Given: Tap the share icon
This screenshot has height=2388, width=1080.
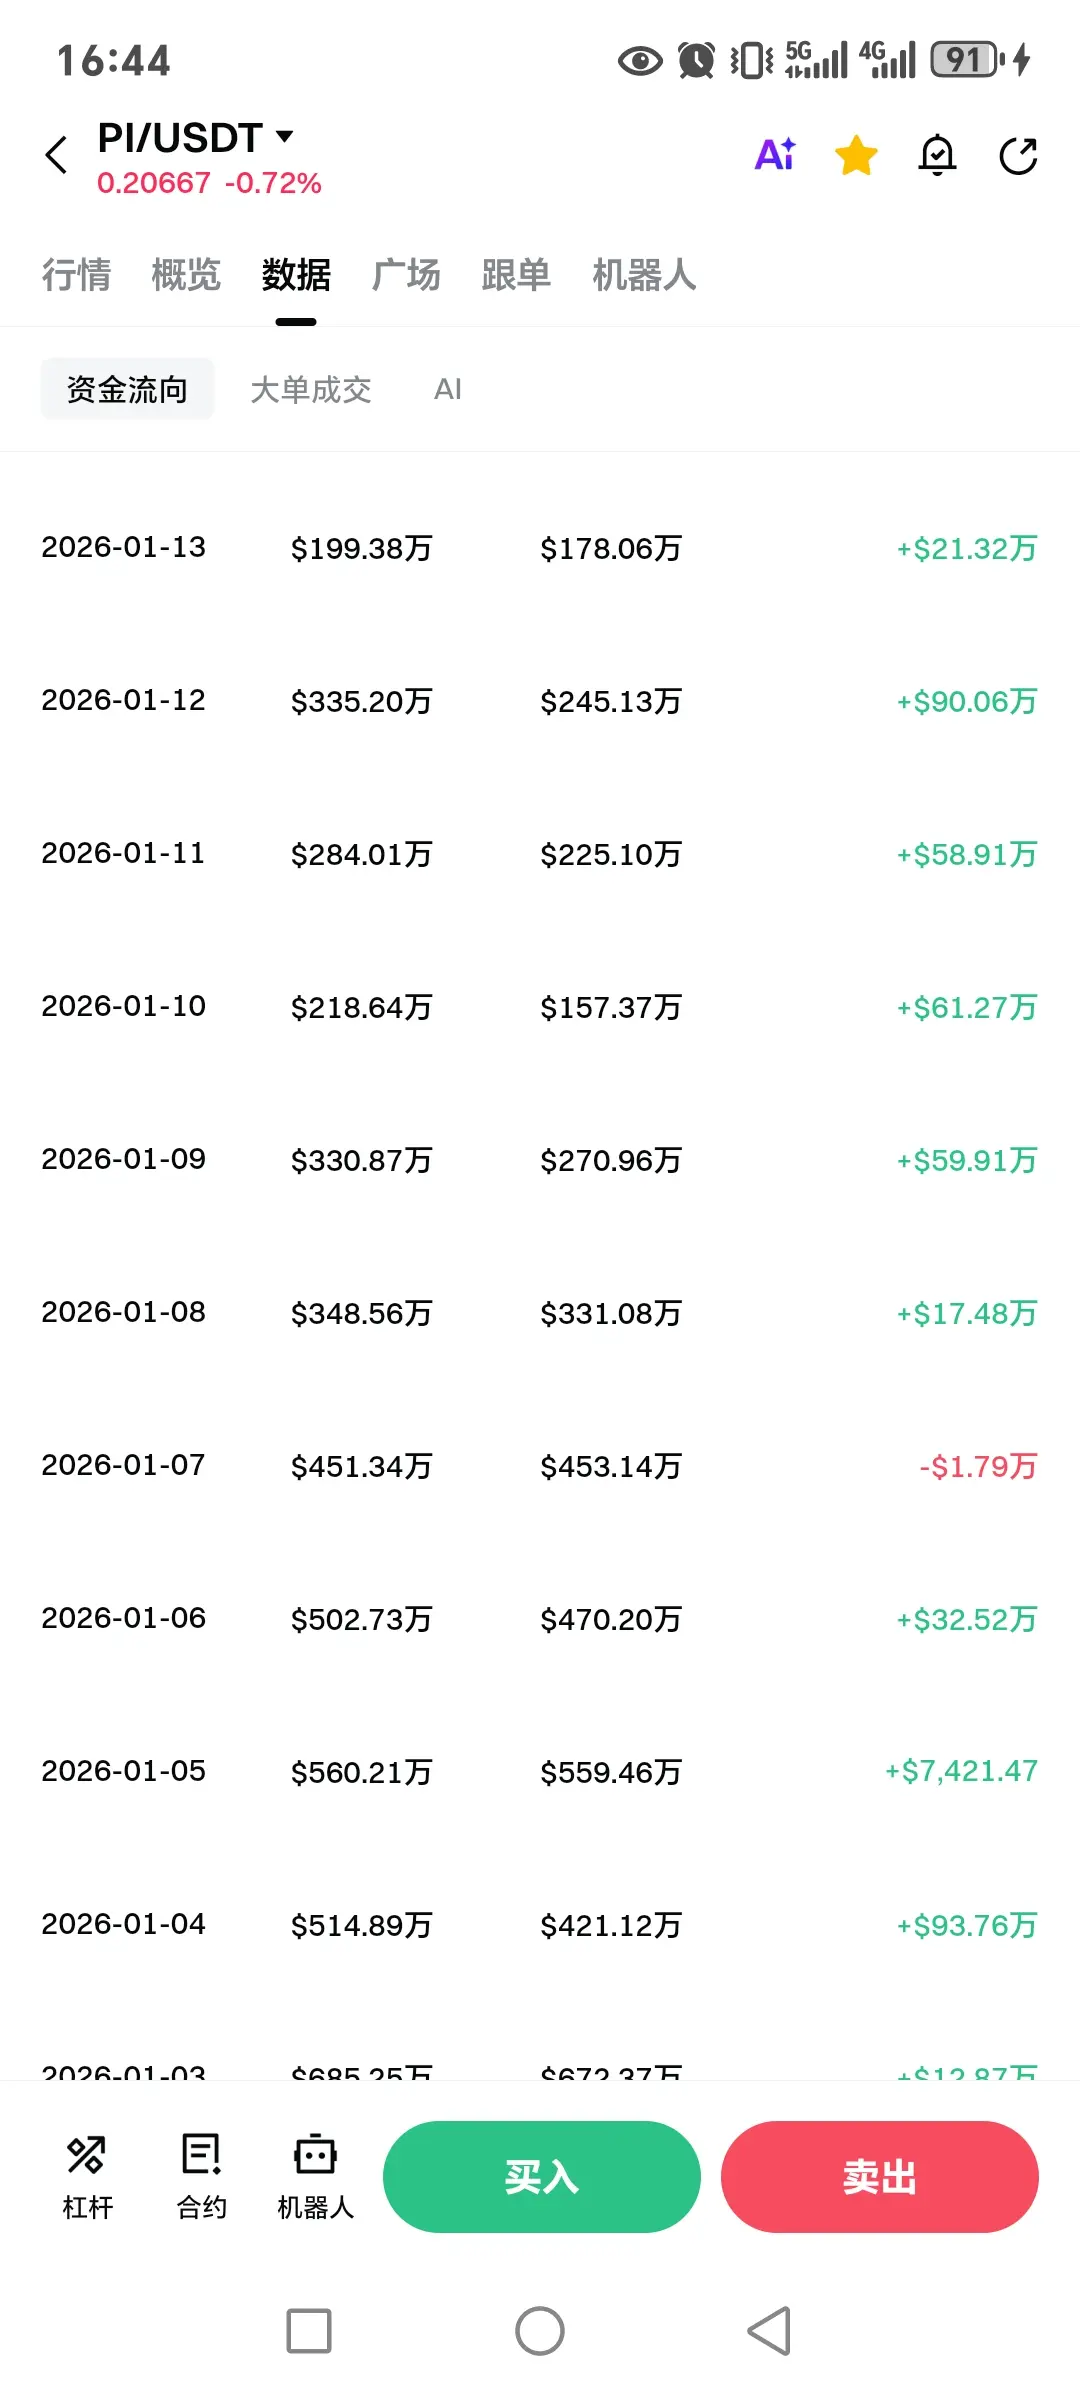Looking at the screenshot, I should point(1018,155).
